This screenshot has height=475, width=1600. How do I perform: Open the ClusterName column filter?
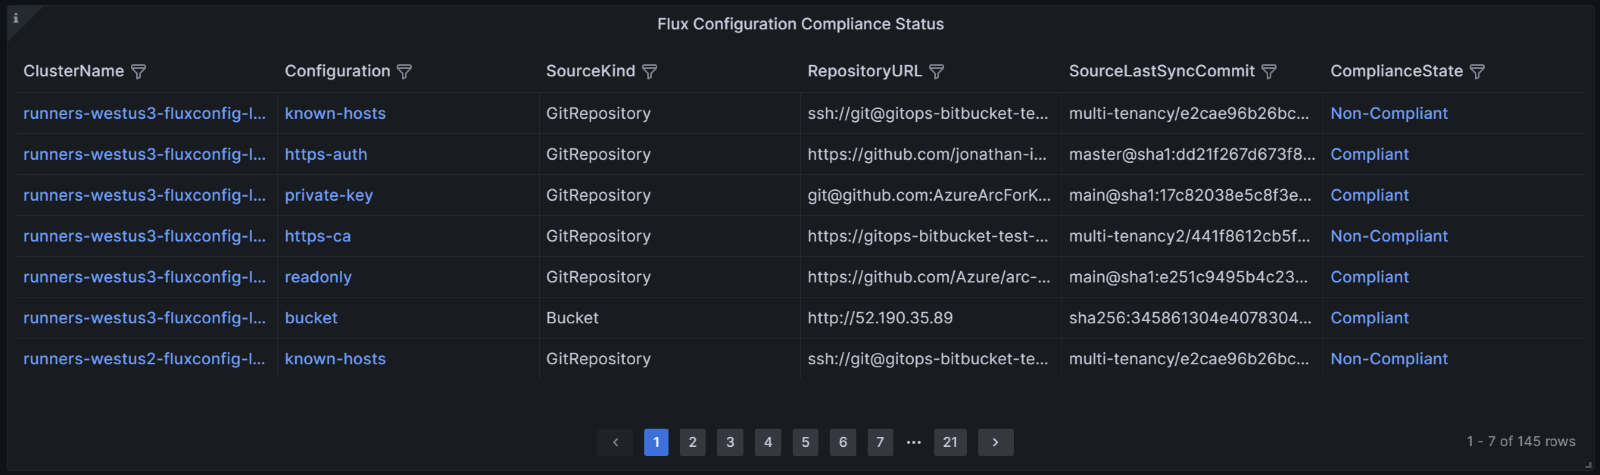click(x=139, y=71)
